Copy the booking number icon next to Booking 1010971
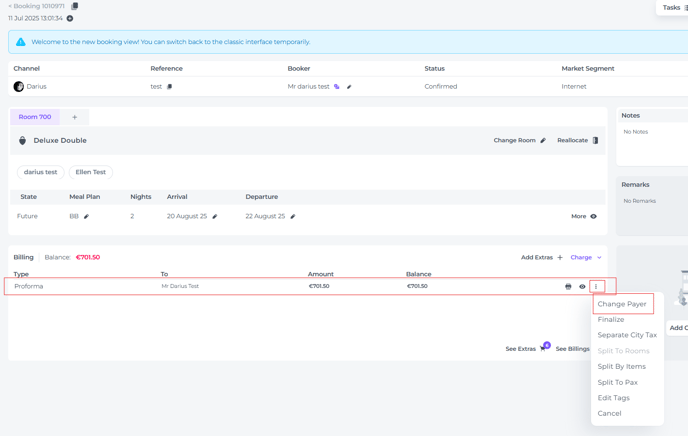The width and height of the screenshot is (688, 436). click(75, 6)
